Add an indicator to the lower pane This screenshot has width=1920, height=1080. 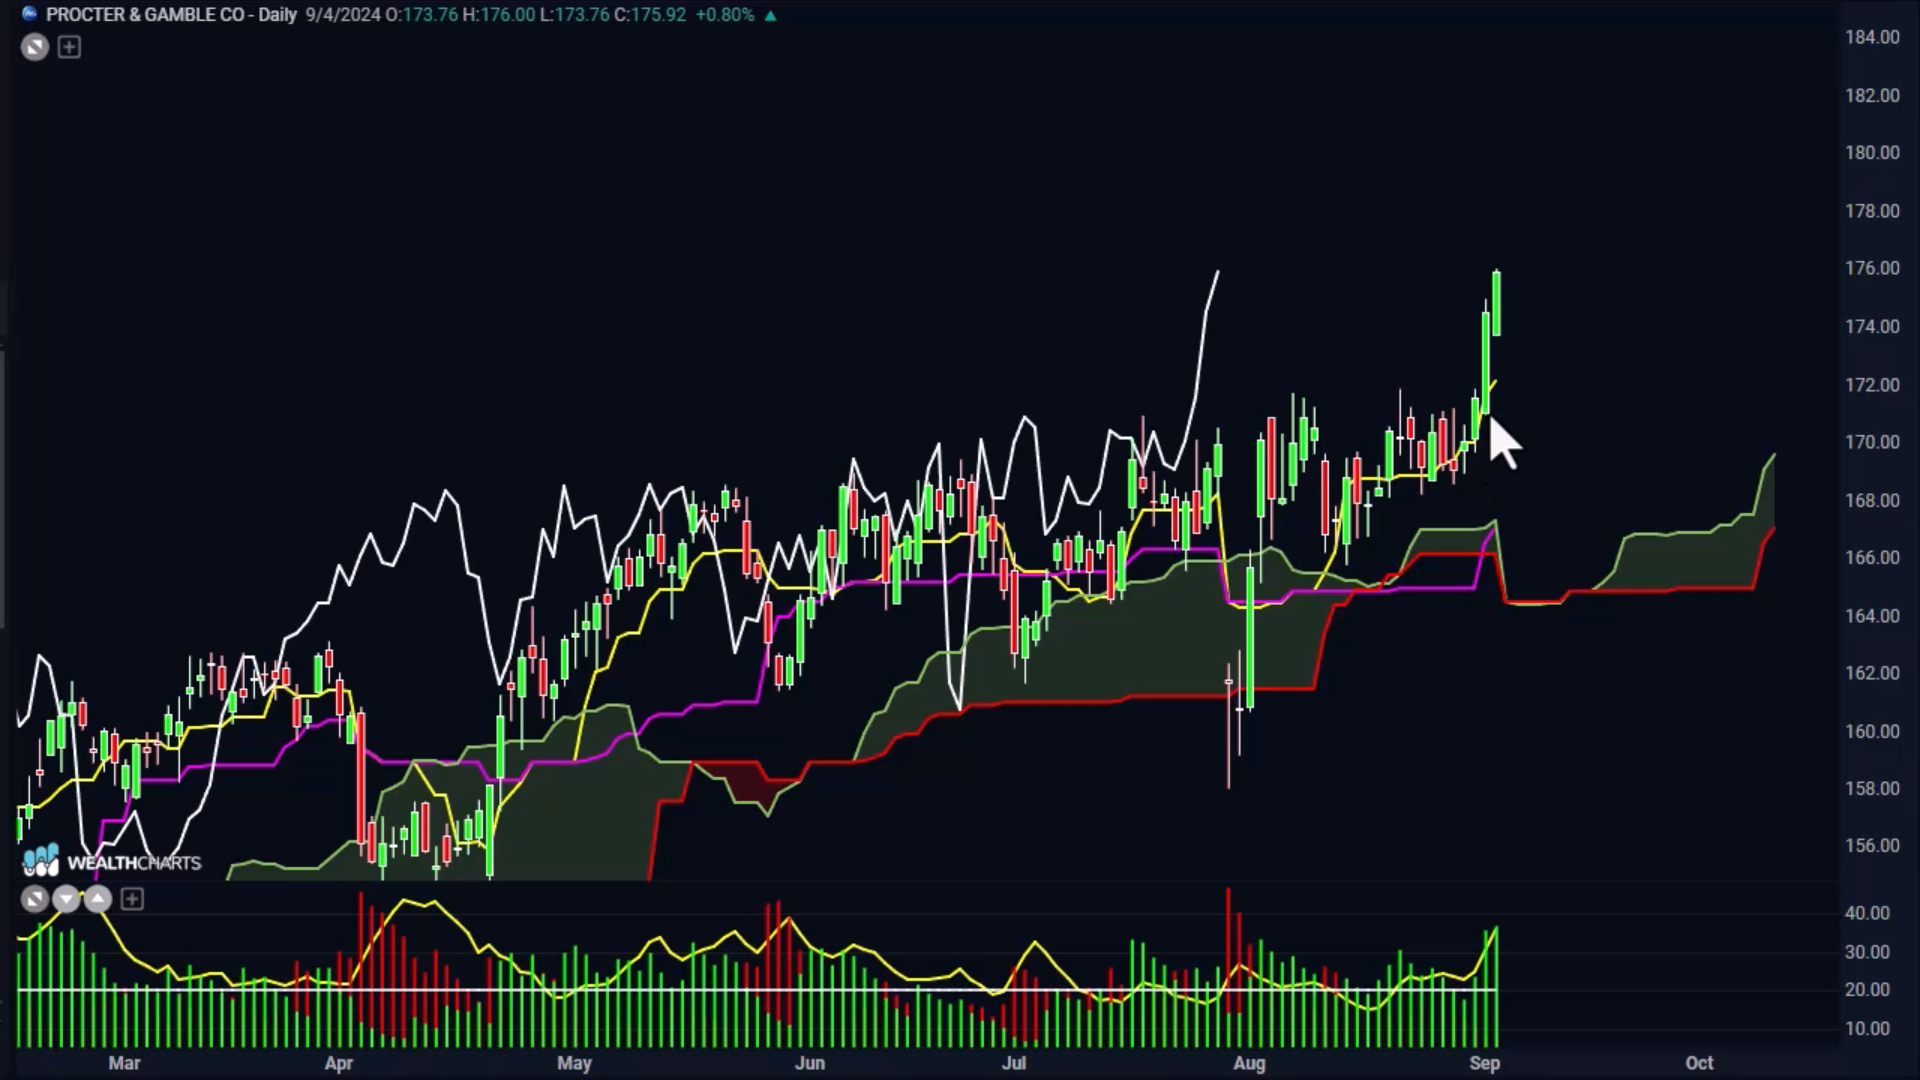132,899
